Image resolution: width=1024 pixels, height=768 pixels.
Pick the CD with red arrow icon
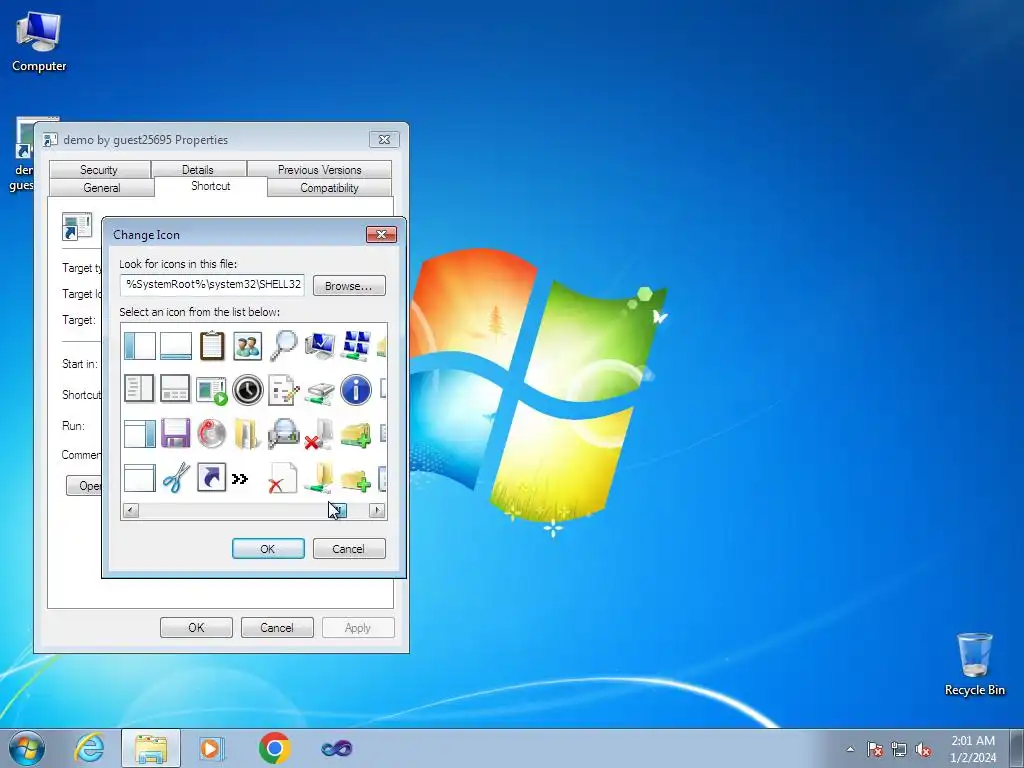(212, 434)
